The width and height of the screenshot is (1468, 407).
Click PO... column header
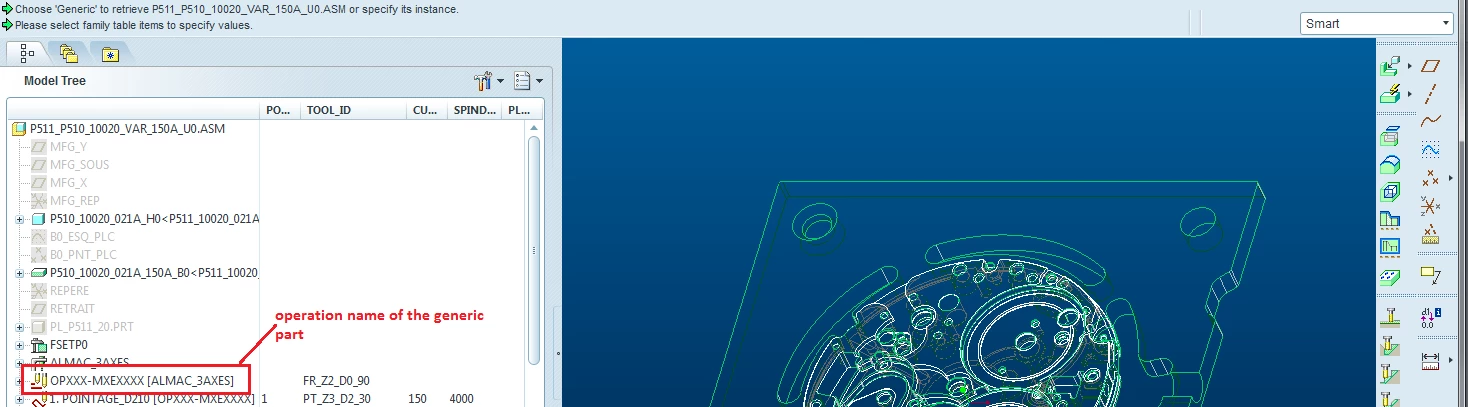click(279, 110)
